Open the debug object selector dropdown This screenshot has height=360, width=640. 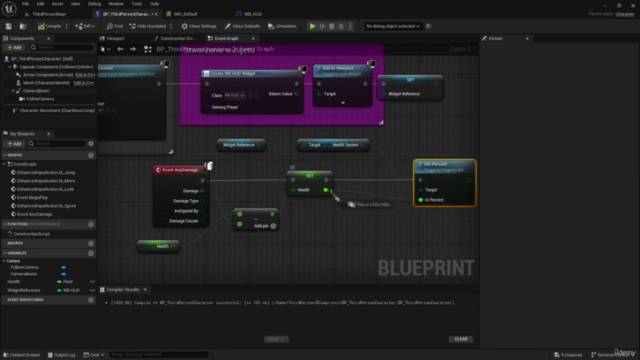(x=393, y=26)
